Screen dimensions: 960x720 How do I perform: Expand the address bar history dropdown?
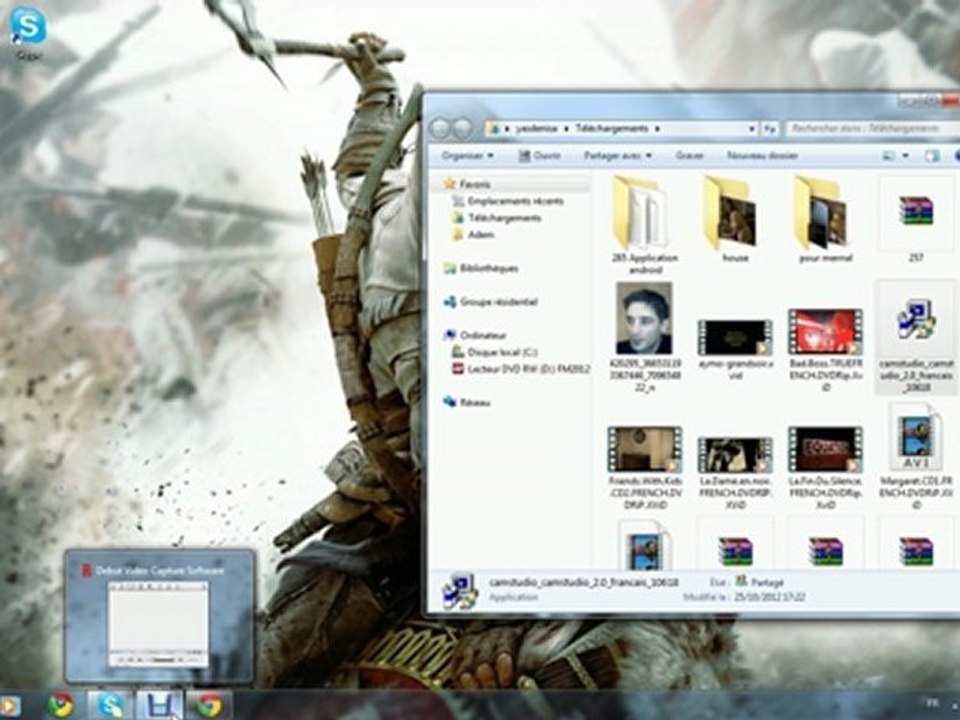pyautogui.click(x=751, y=129)
